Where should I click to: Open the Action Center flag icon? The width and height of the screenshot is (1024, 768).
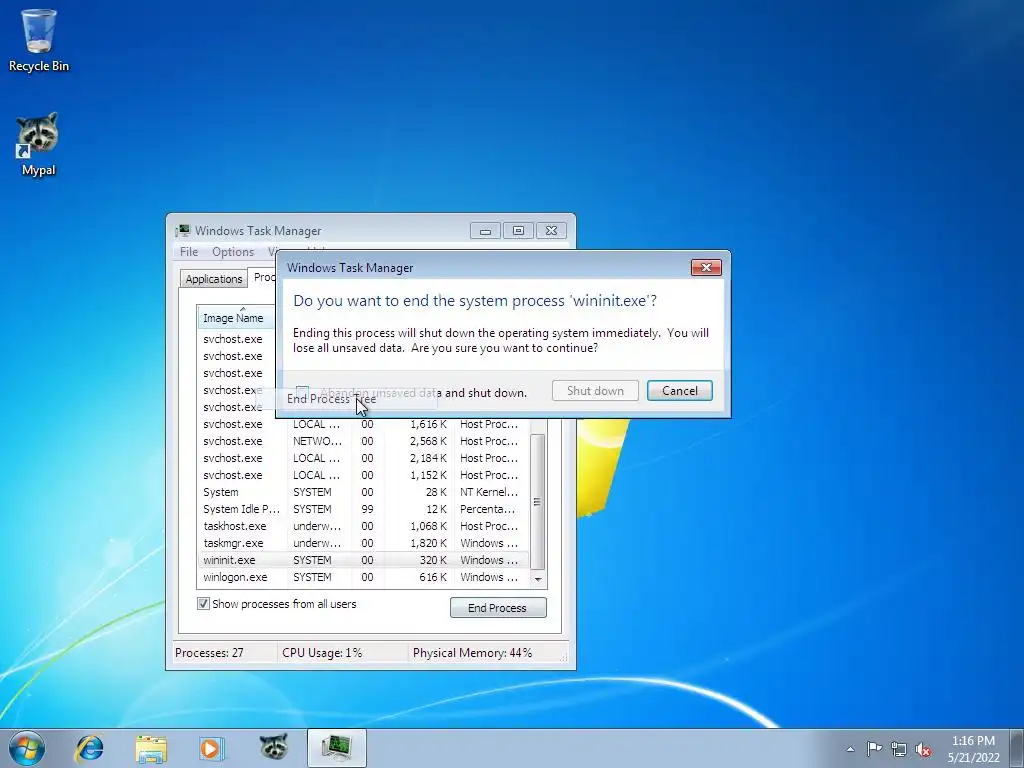(874, 749)
